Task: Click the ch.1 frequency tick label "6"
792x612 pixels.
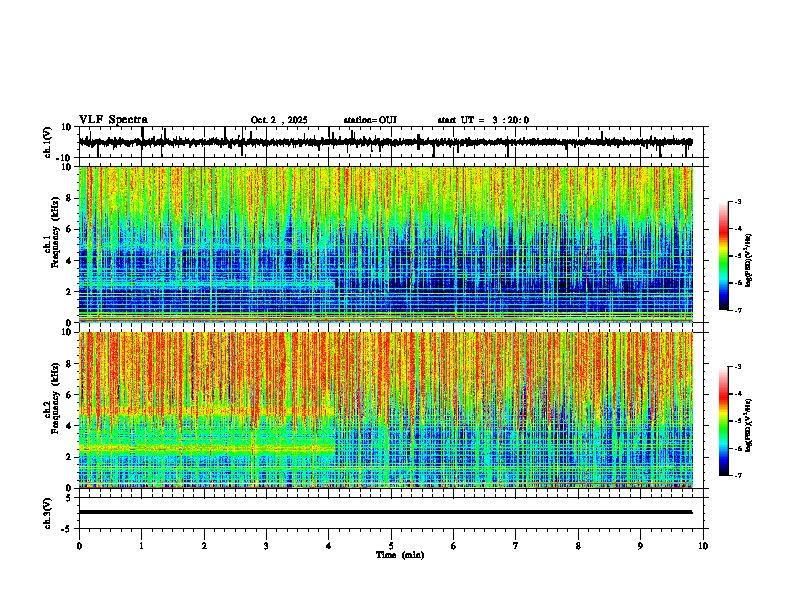Action: coord(70,229)
